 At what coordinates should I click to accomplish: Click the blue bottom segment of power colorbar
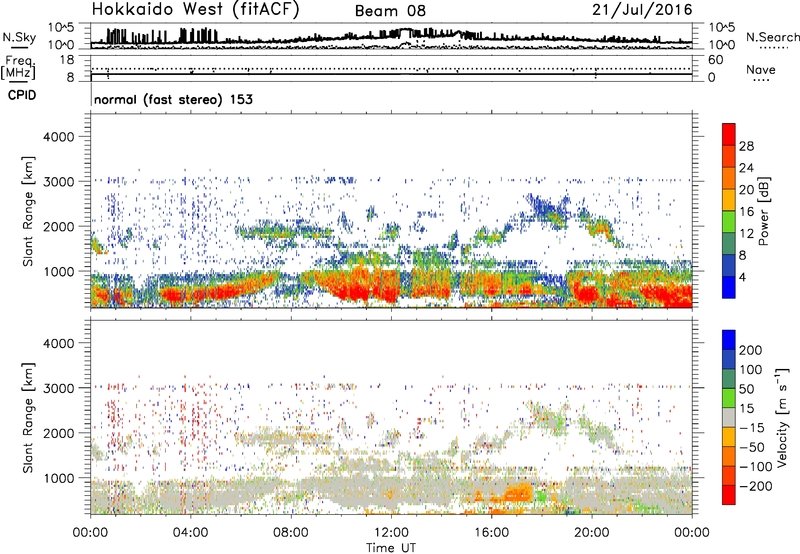(x=729, y=288)
